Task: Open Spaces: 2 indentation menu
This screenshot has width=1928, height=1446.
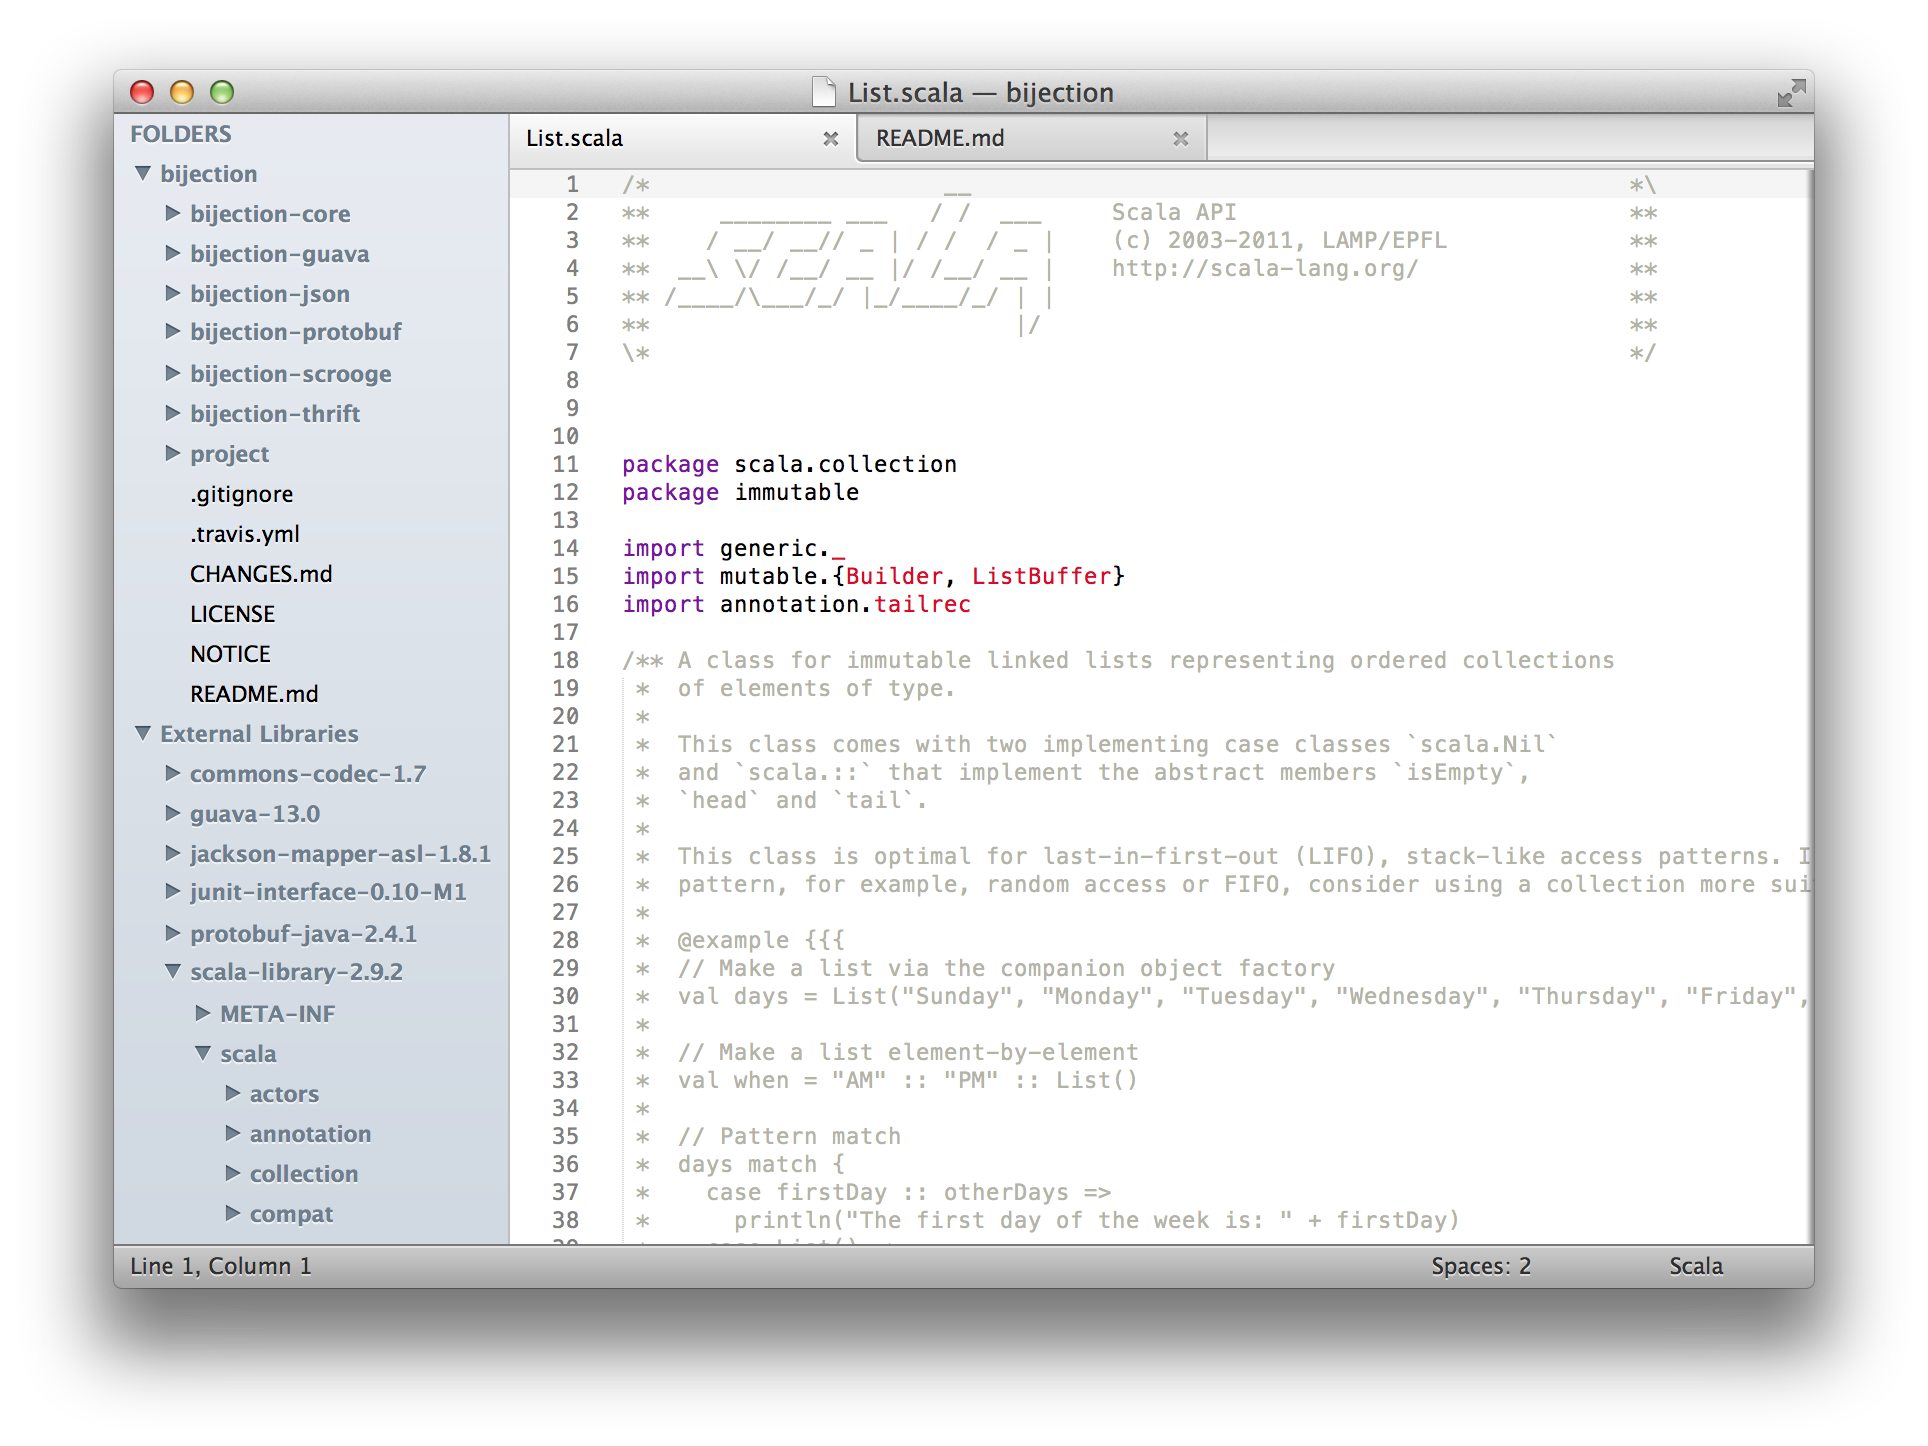Action: coord(1480,1266)
